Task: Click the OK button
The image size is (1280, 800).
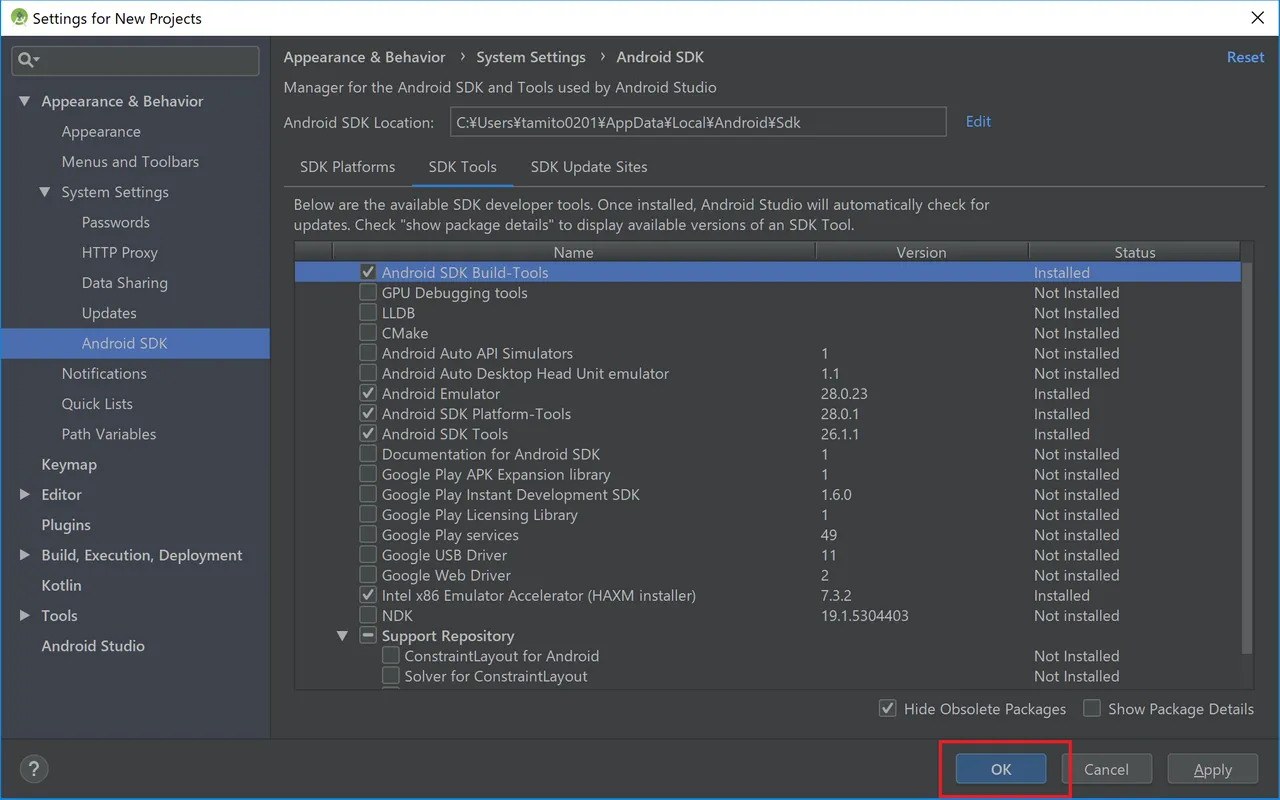Action: (1001, 769)
